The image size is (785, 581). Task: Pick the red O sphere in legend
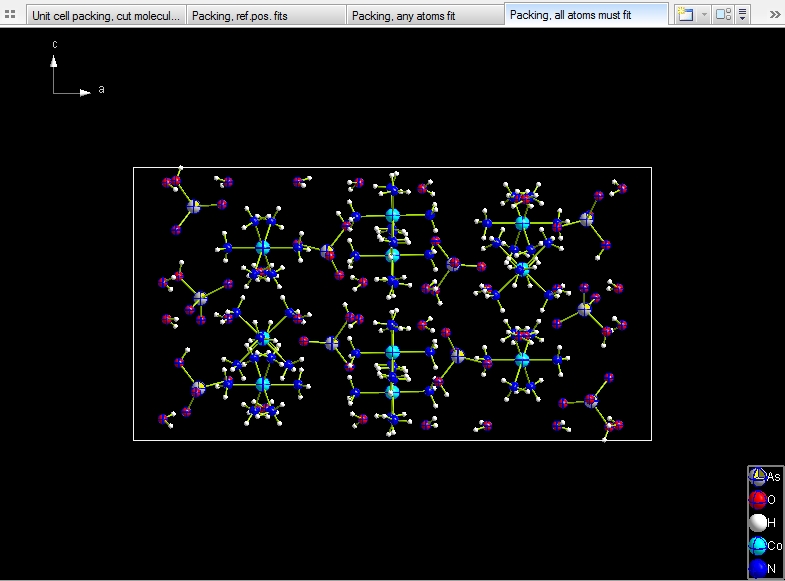click(x=757, y=499)
